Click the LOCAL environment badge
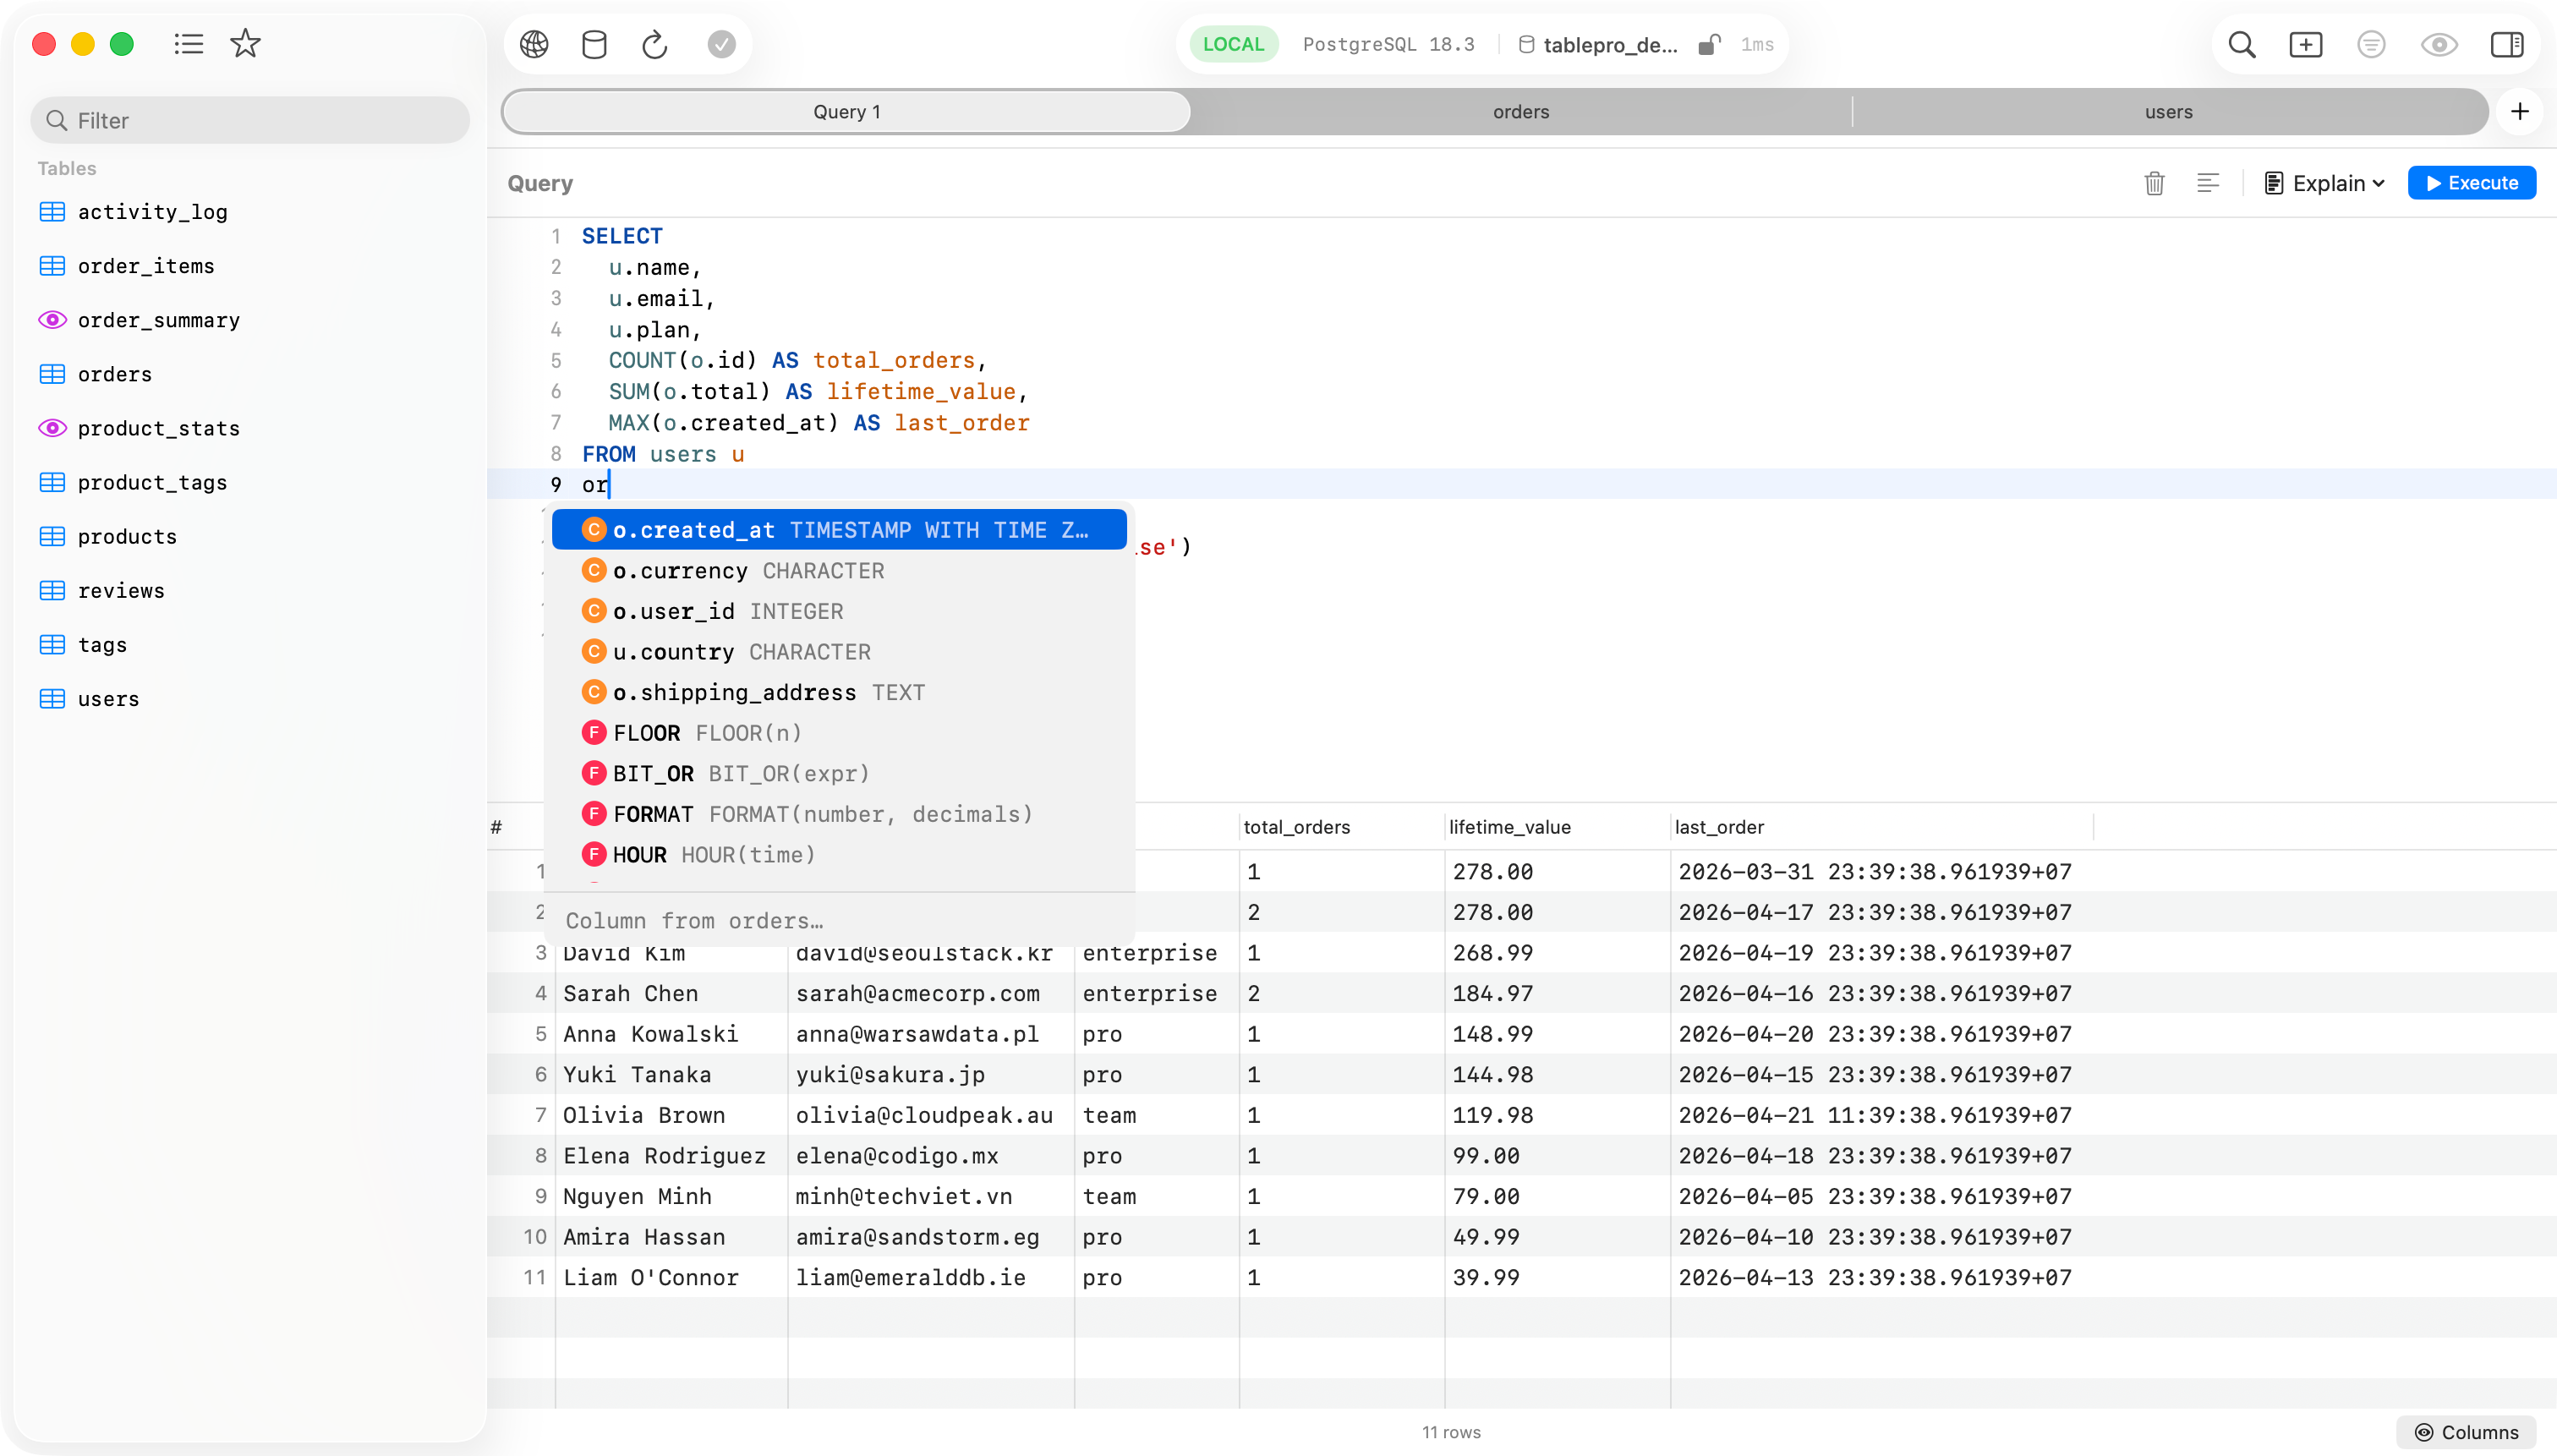This screenshot has height=1456, width=2557. click(1233, 43)
